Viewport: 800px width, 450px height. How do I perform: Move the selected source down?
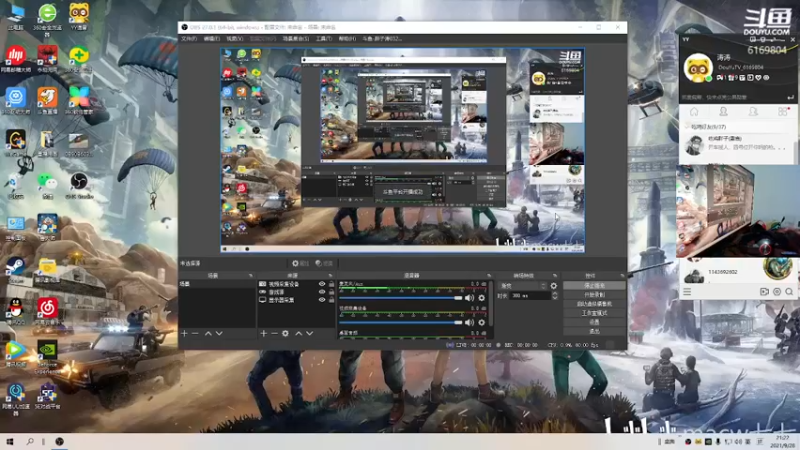tap(309, 333)
